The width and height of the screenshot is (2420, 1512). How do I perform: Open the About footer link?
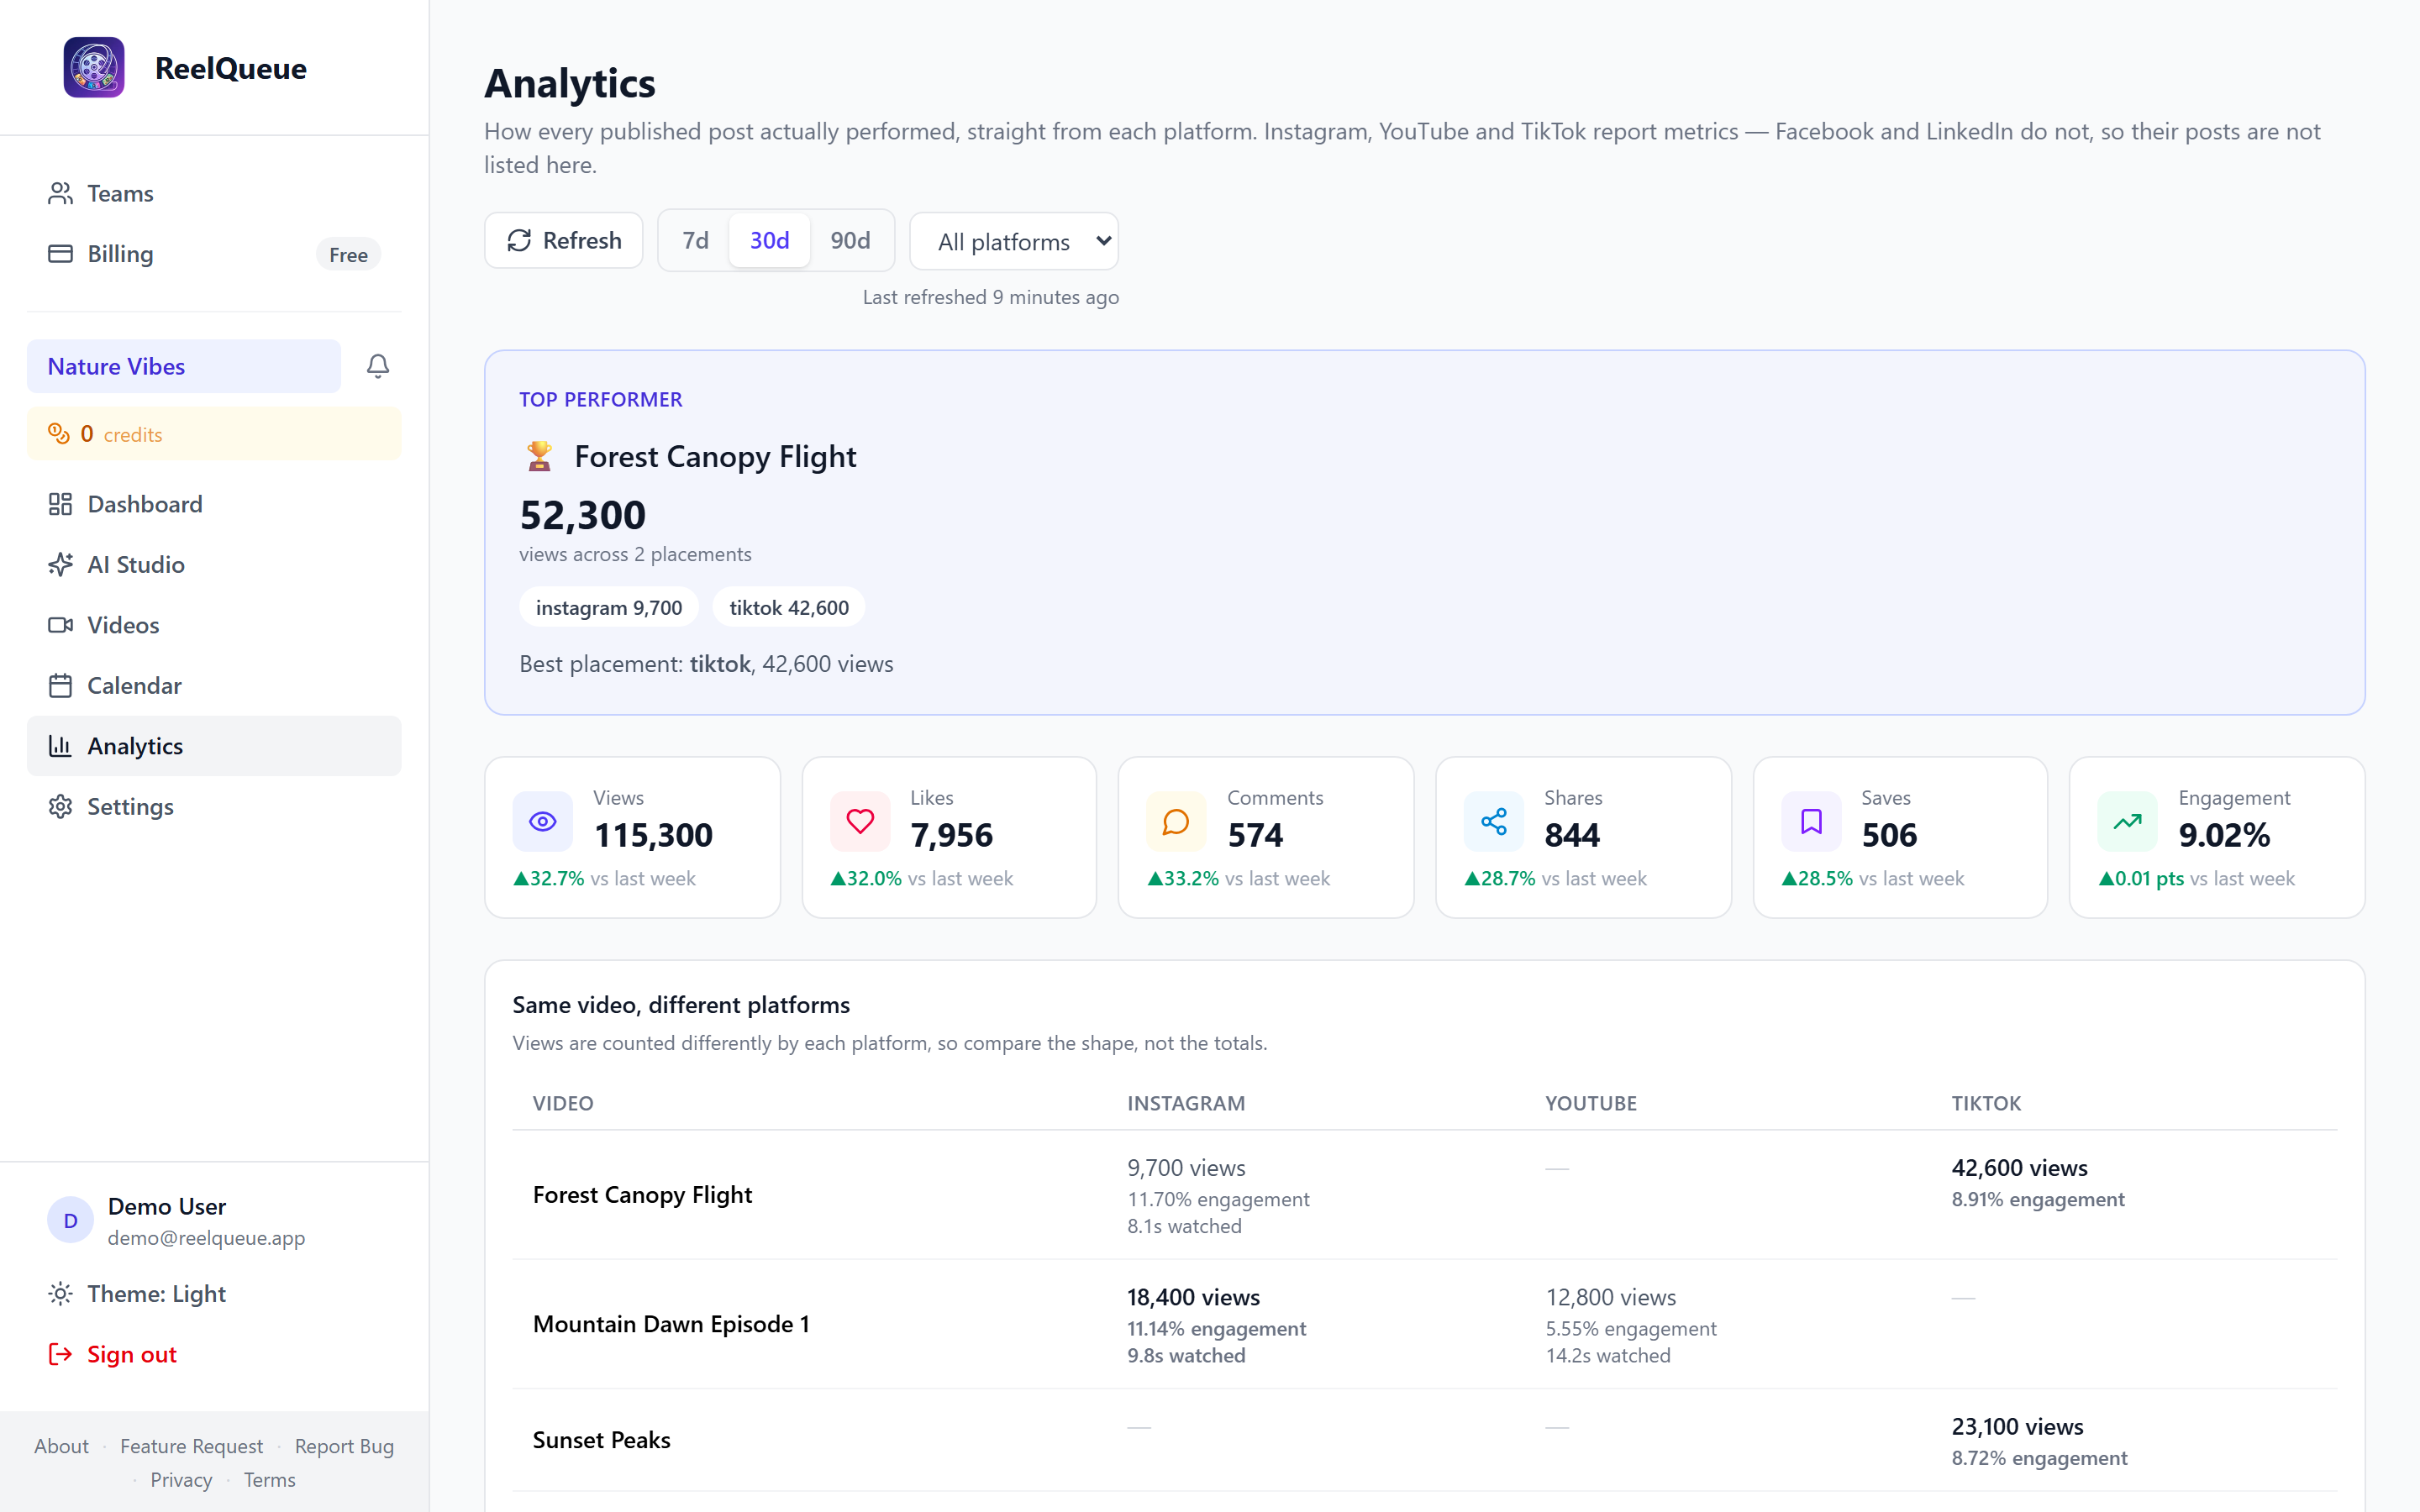click(61, 1446)
